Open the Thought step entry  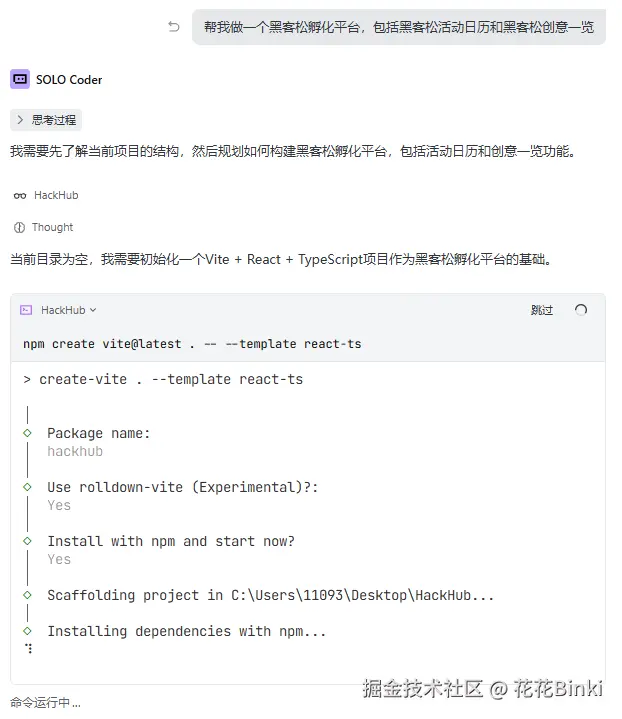click(52, 227)
